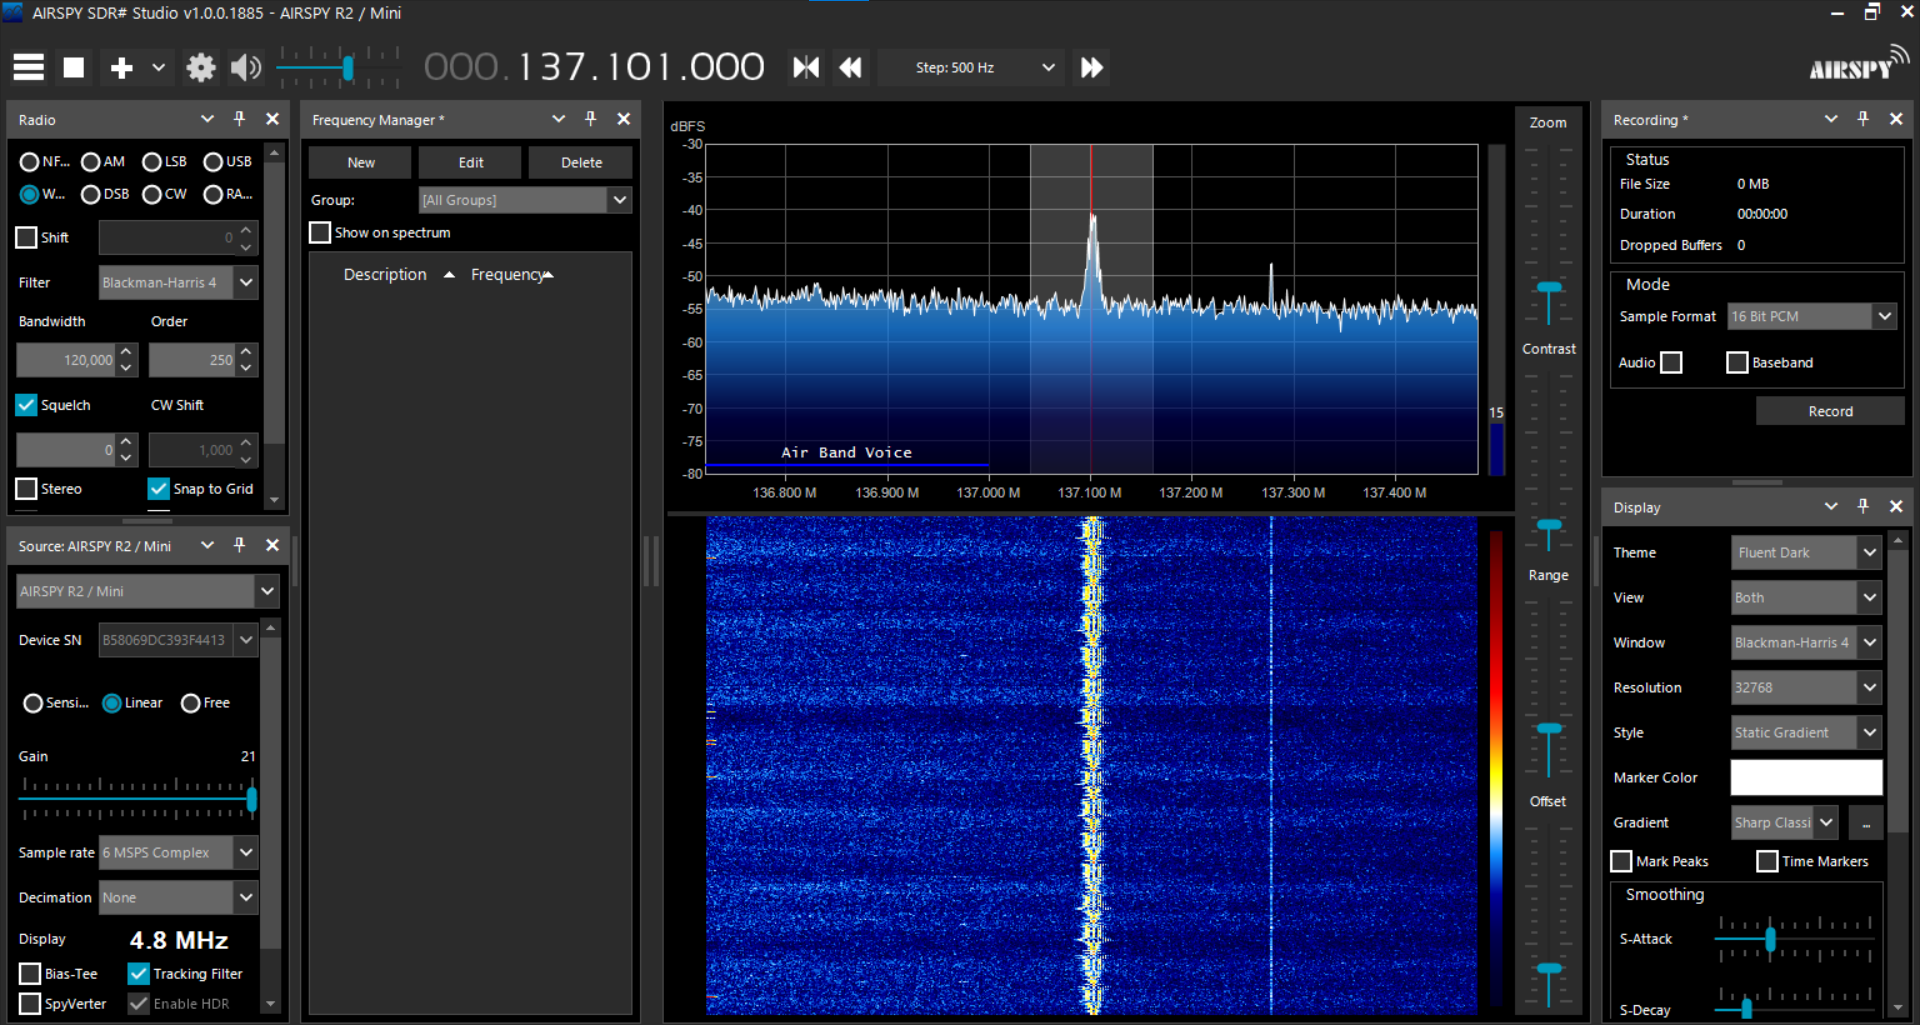
Task: Open Frequency Manager panel options chevron
Action: tap(558, 119)
